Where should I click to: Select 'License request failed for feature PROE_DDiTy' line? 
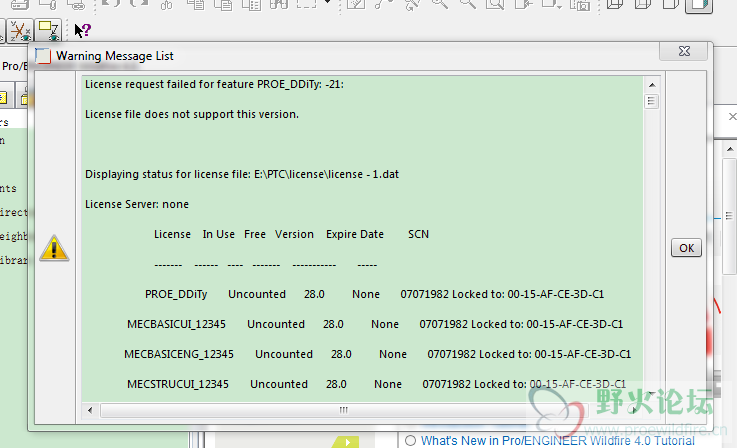pos(214,84)
